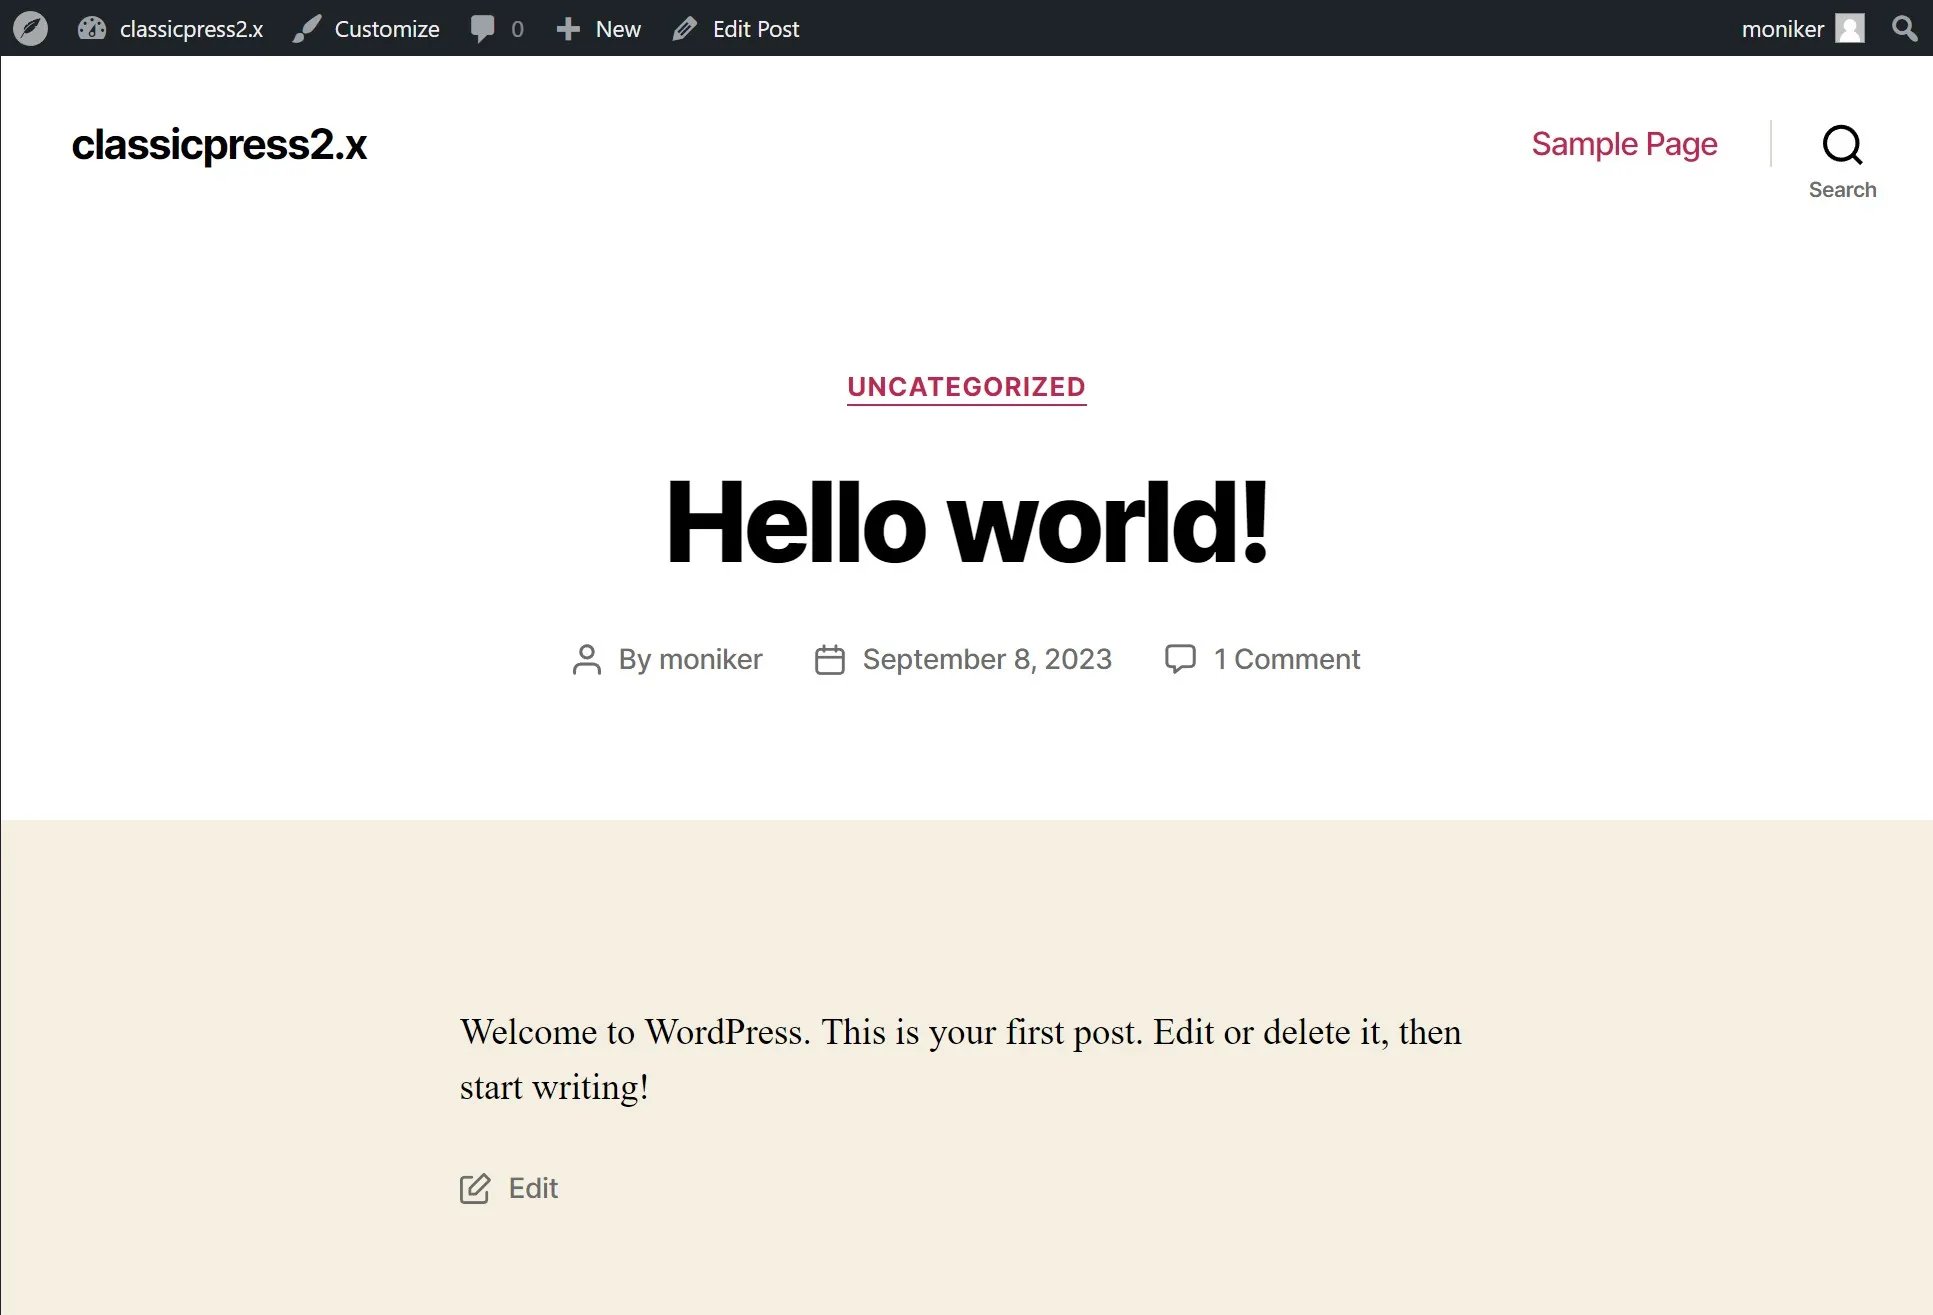1933x1315 pixels.
Task: Click the Customize paintbrush icon
Action: coord(306,29)
